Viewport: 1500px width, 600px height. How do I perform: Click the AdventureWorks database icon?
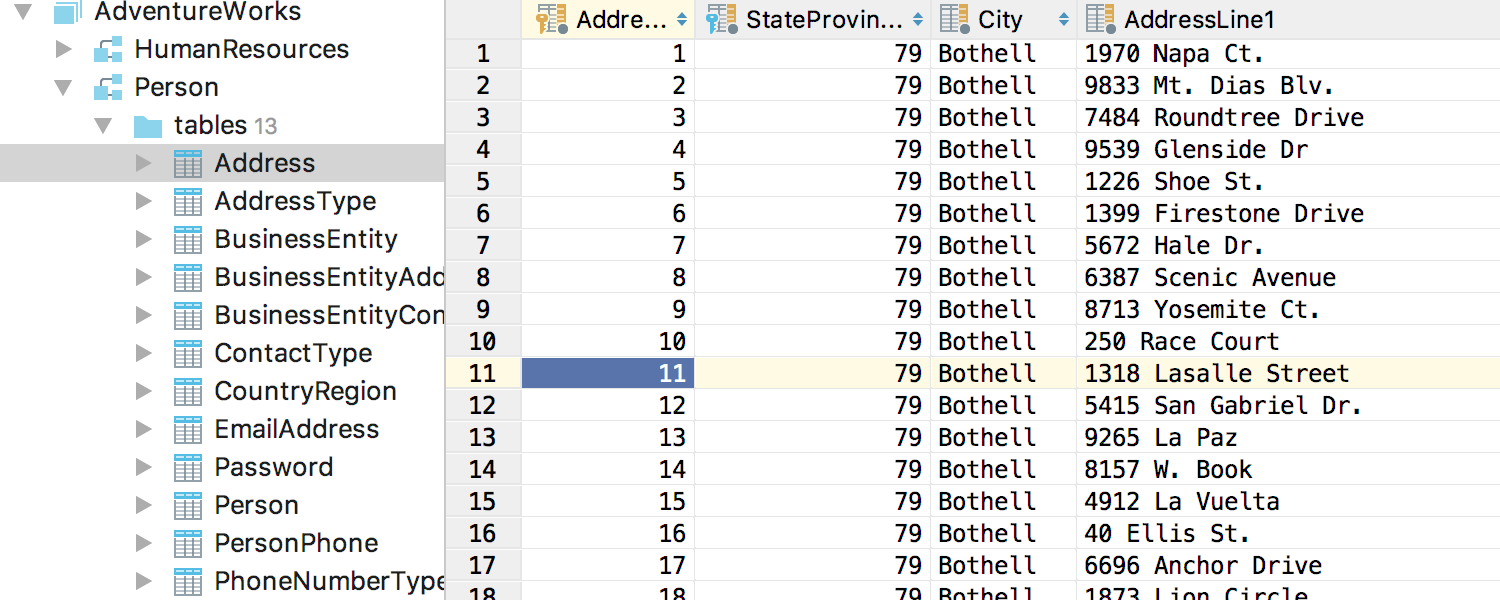tap(67, 12)
